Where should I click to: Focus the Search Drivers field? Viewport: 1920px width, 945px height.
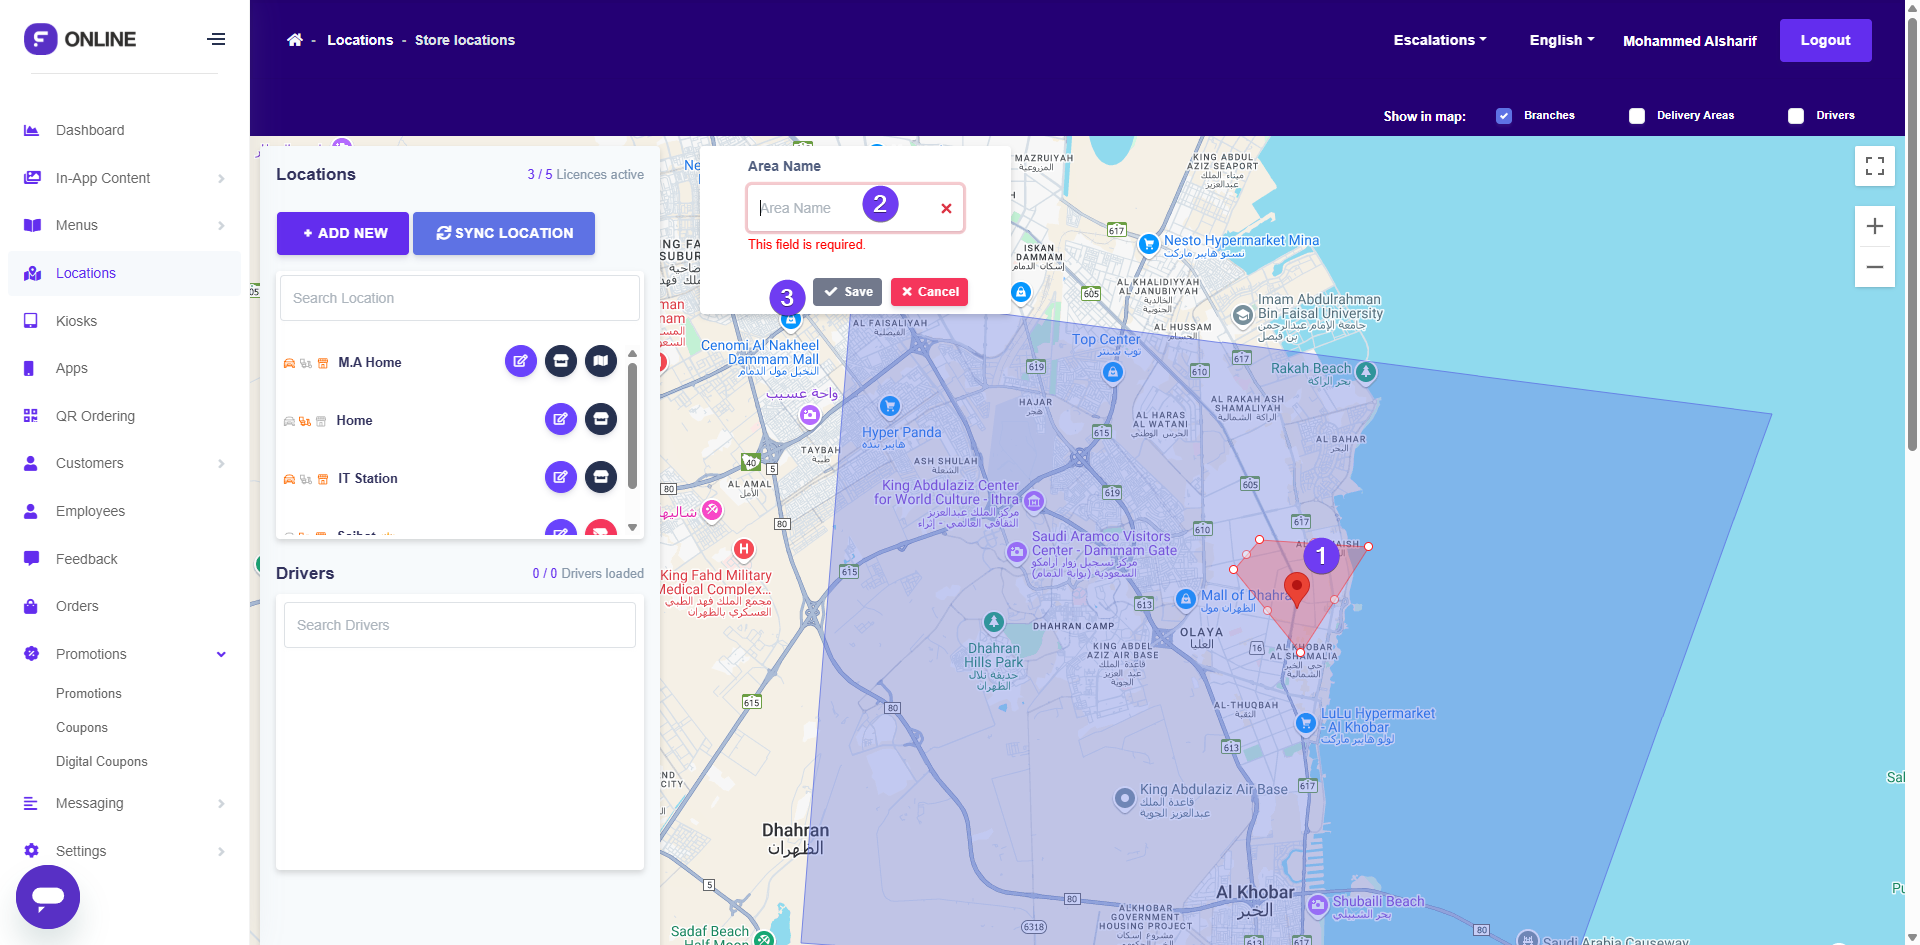click(x=460, y=625)
